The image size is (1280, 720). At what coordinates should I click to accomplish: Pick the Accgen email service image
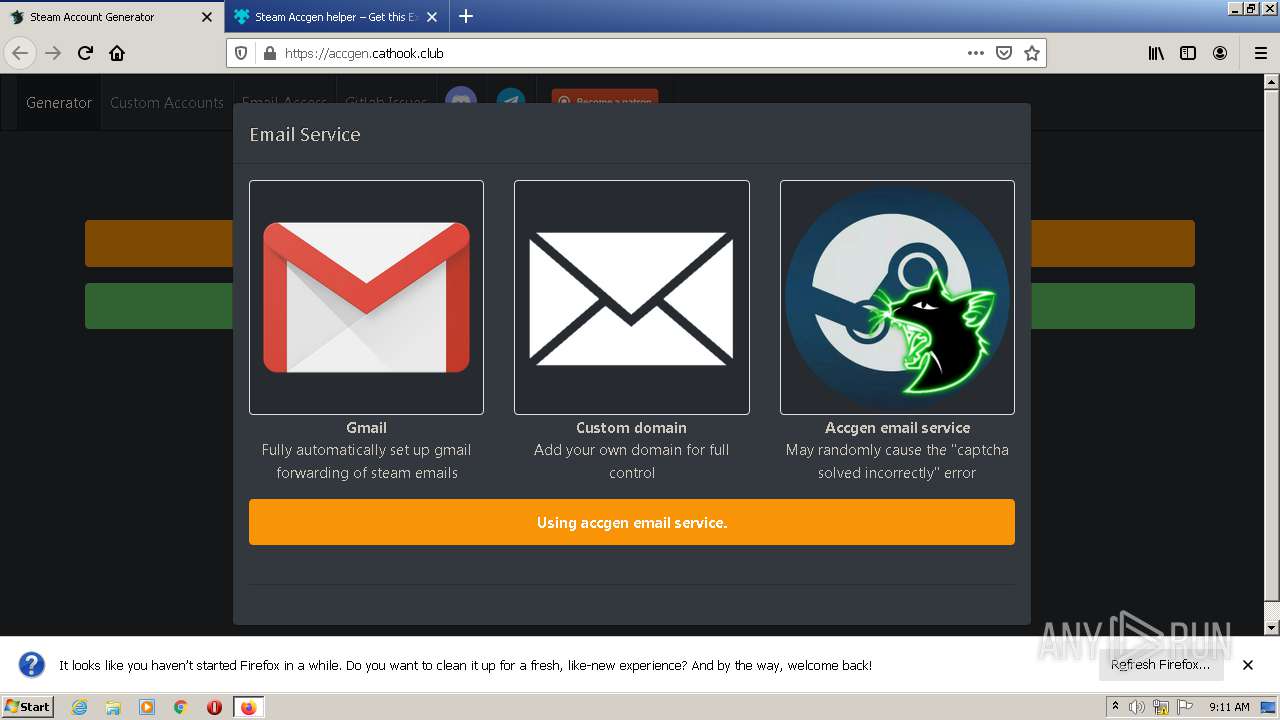[897, 297]
